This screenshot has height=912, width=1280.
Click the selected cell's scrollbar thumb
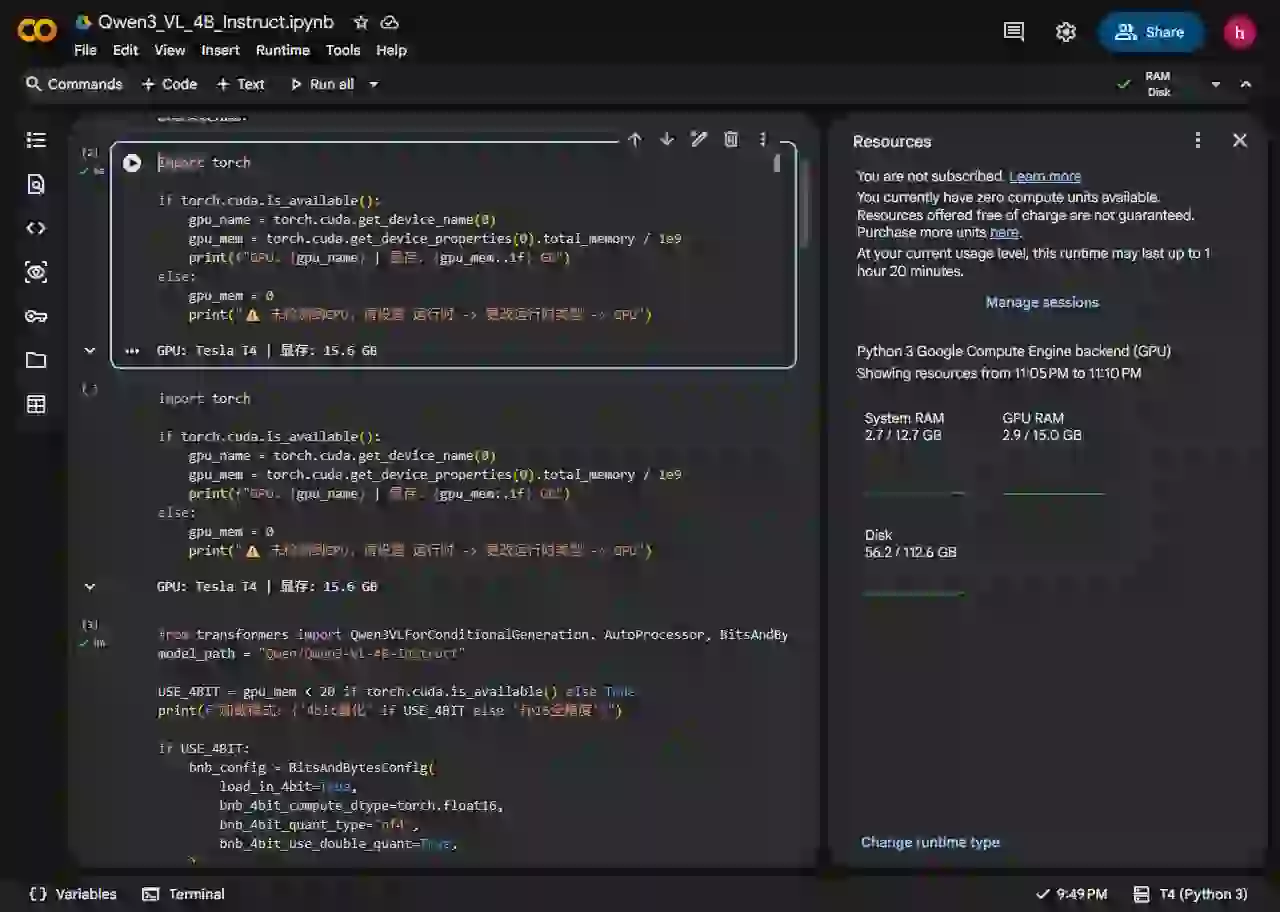[776, 163]
